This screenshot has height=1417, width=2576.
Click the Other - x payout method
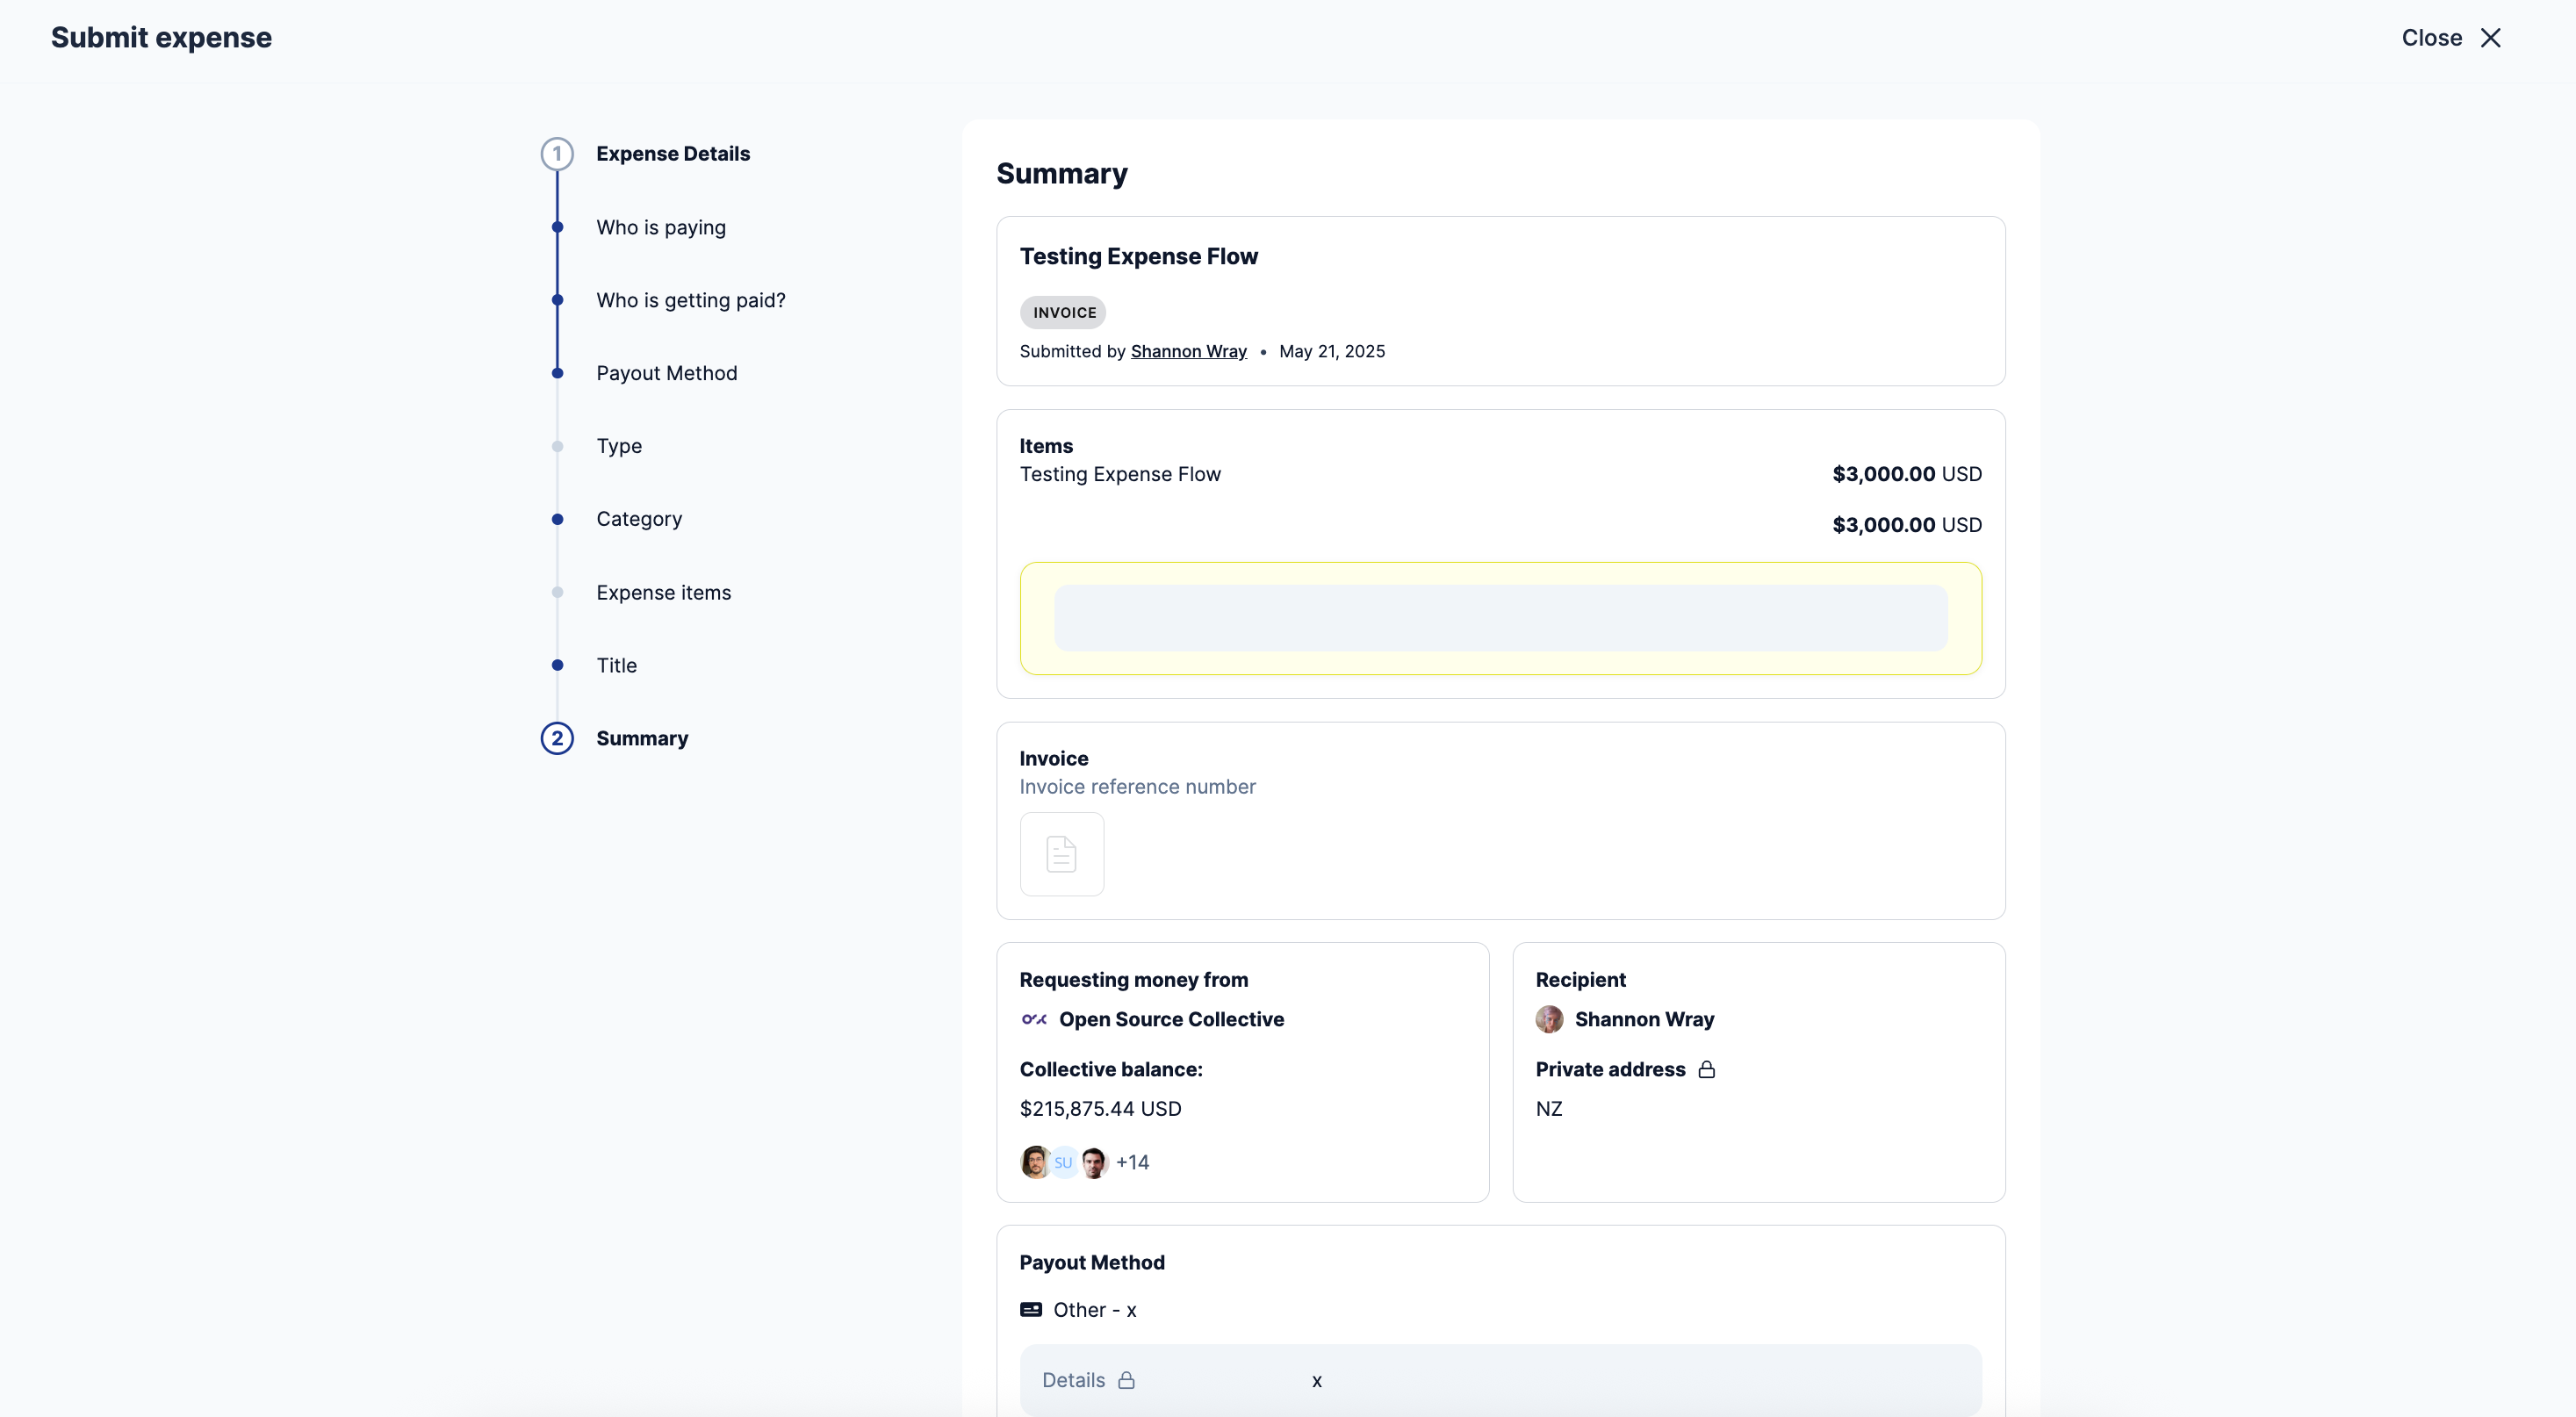point(1094,1309)
